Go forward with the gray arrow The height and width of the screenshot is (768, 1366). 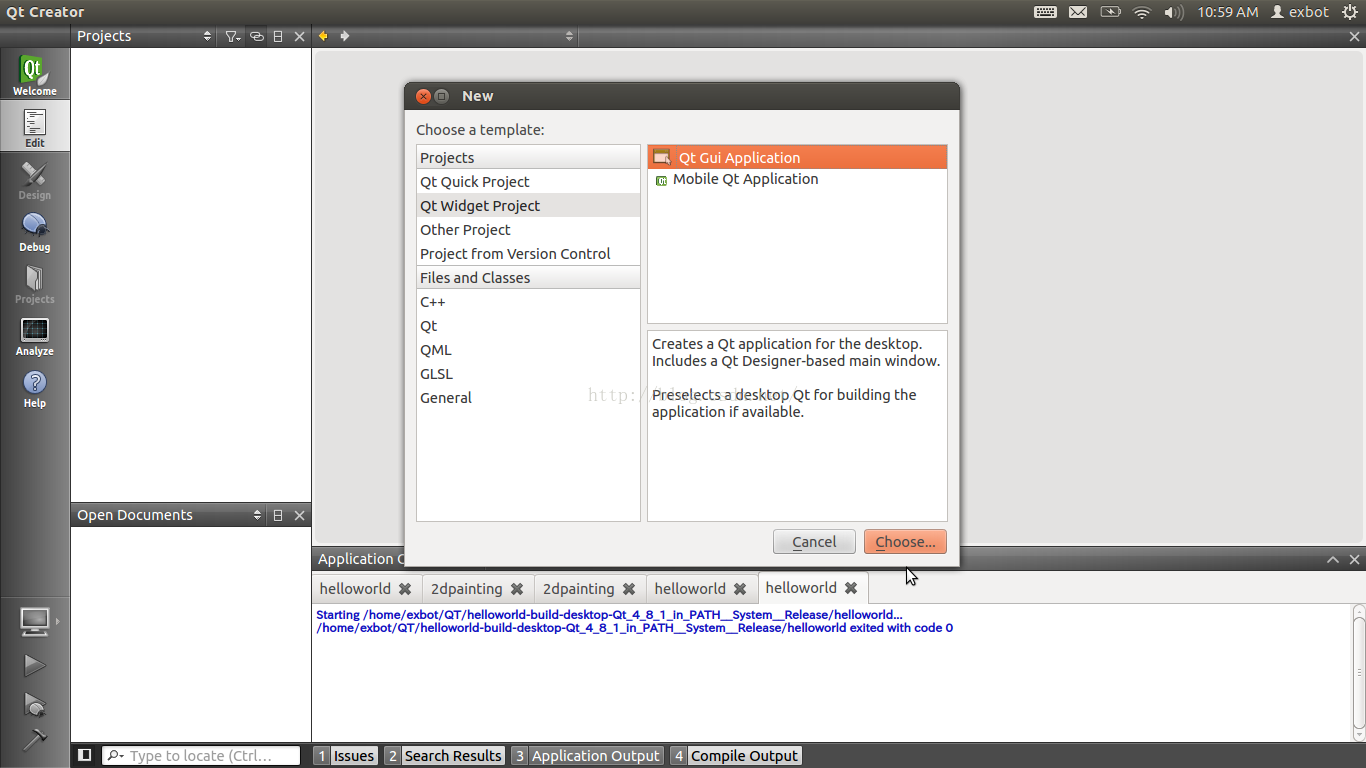(345, 36)
